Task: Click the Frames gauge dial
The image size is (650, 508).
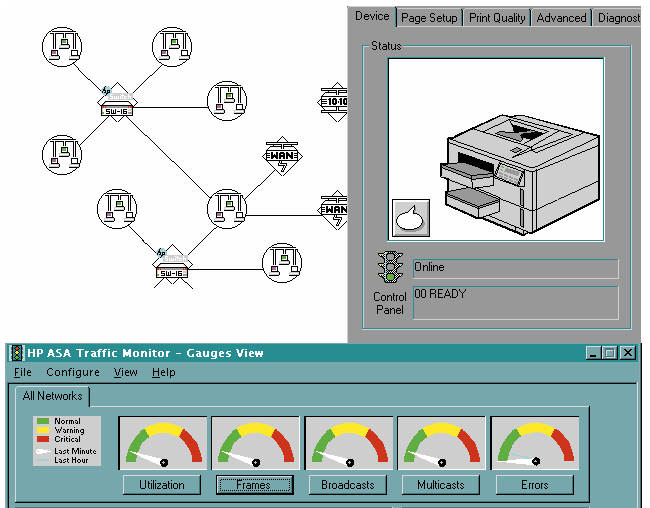Action: 255,443
